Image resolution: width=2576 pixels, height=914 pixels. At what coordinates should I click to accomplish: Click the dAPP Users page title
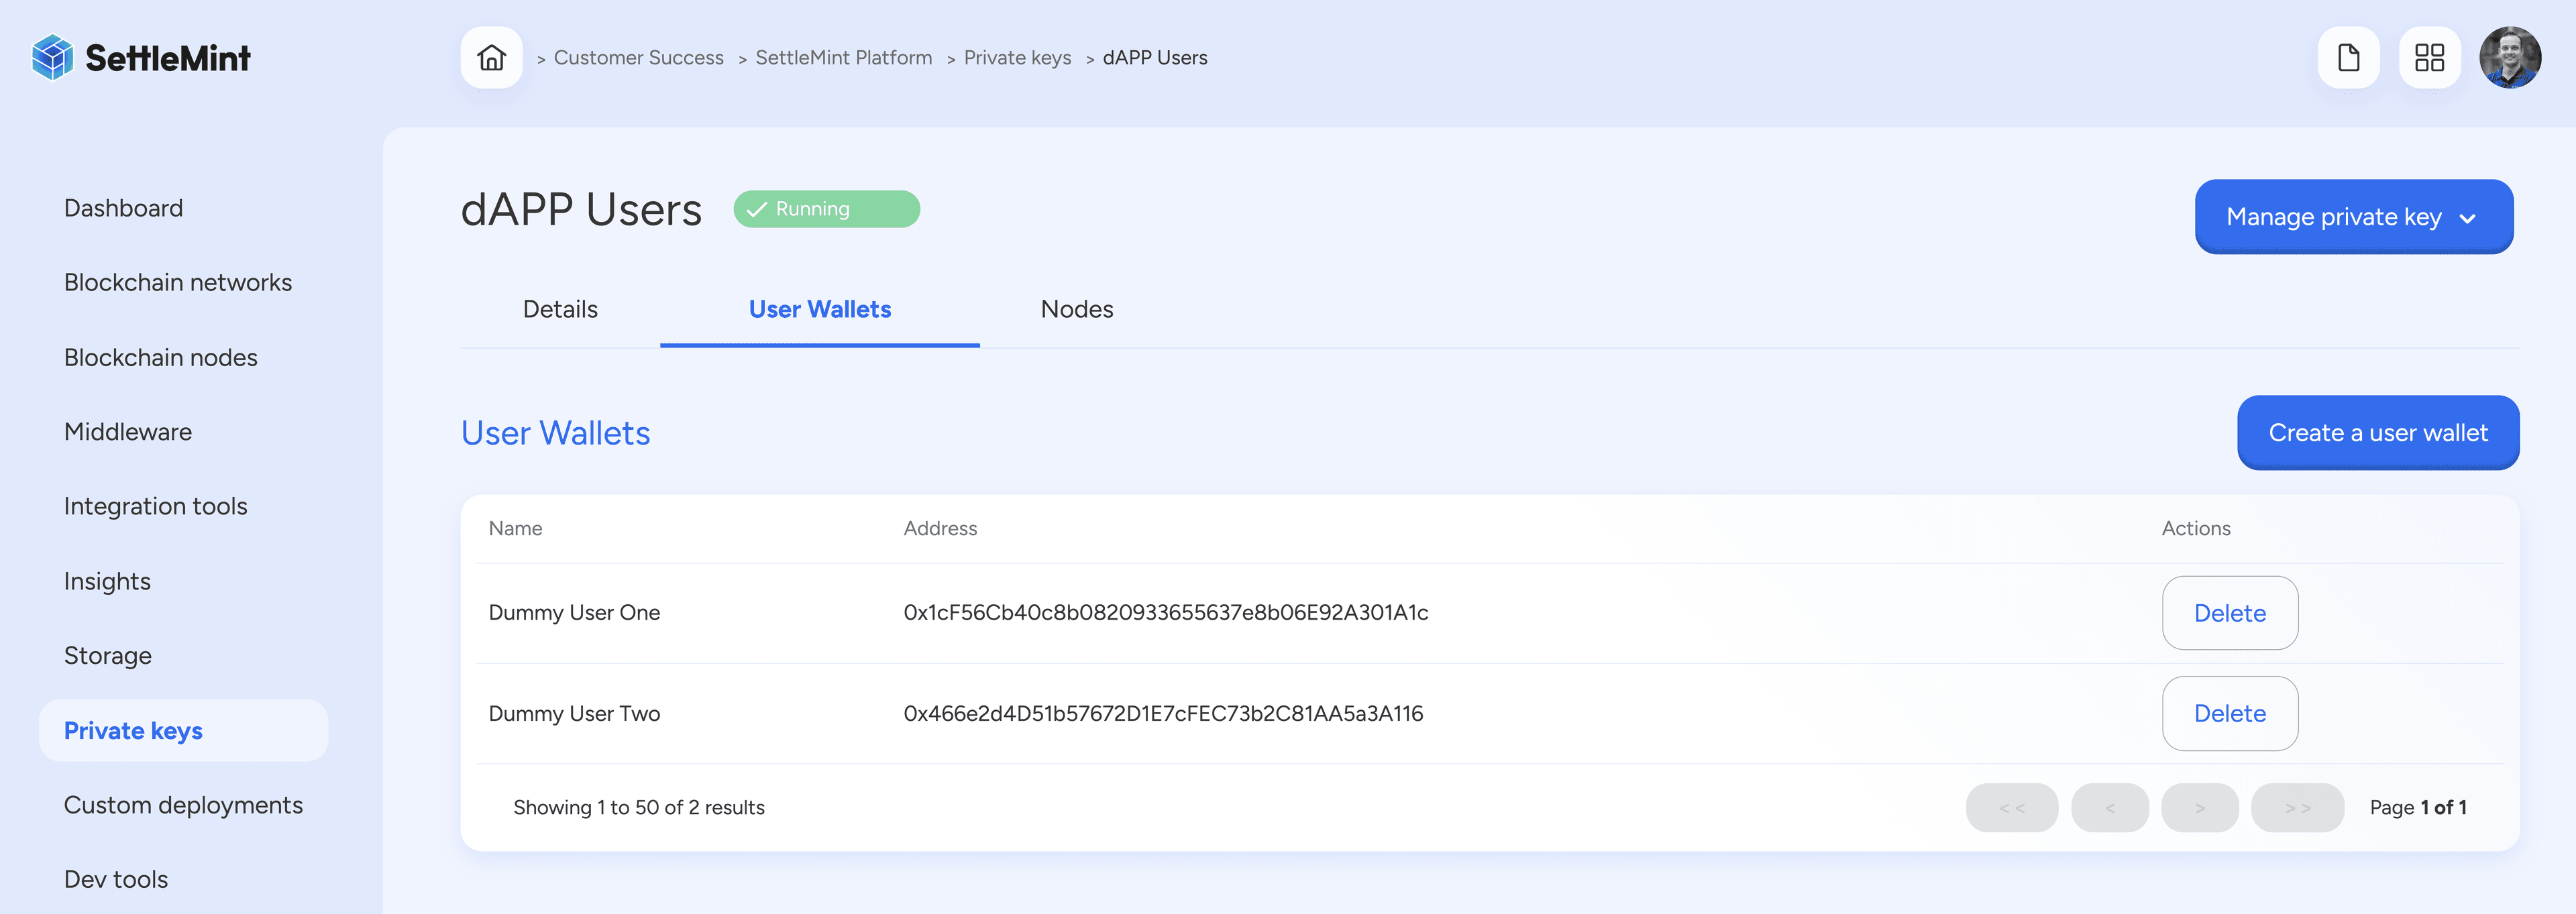[x=581, y=209]
